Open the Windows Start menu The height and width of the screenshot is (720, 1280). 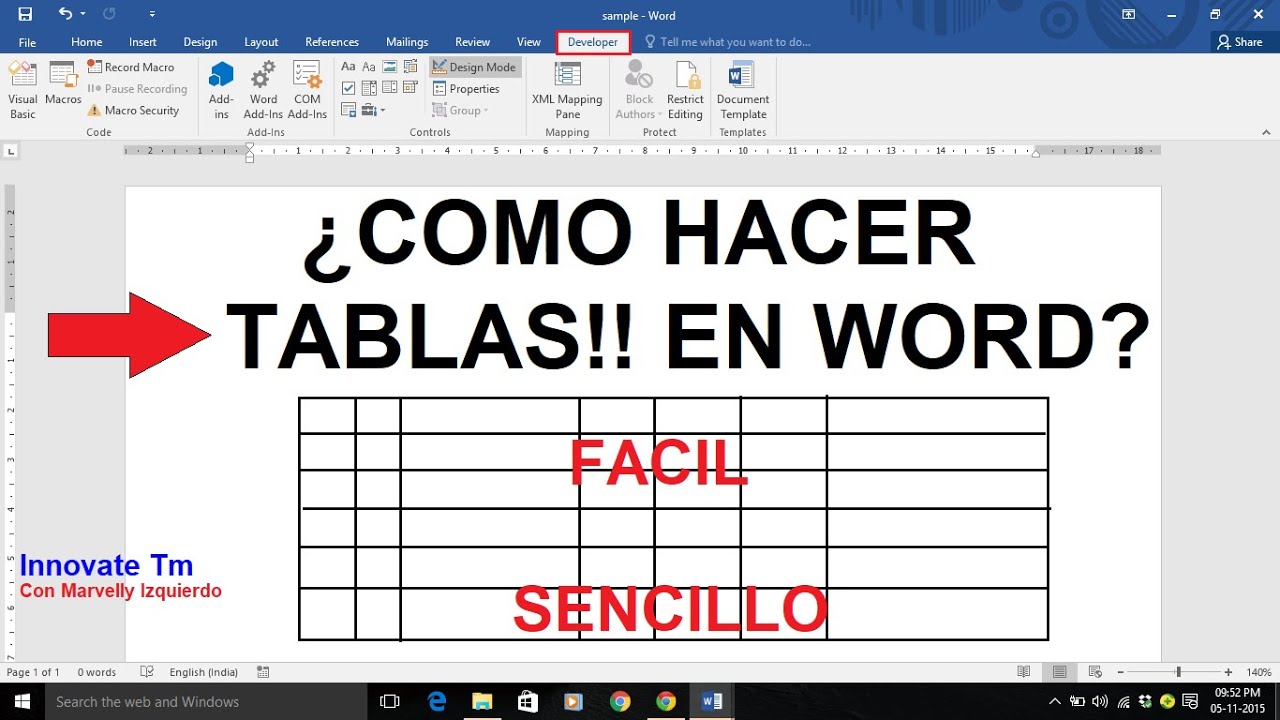click(22, 701)
